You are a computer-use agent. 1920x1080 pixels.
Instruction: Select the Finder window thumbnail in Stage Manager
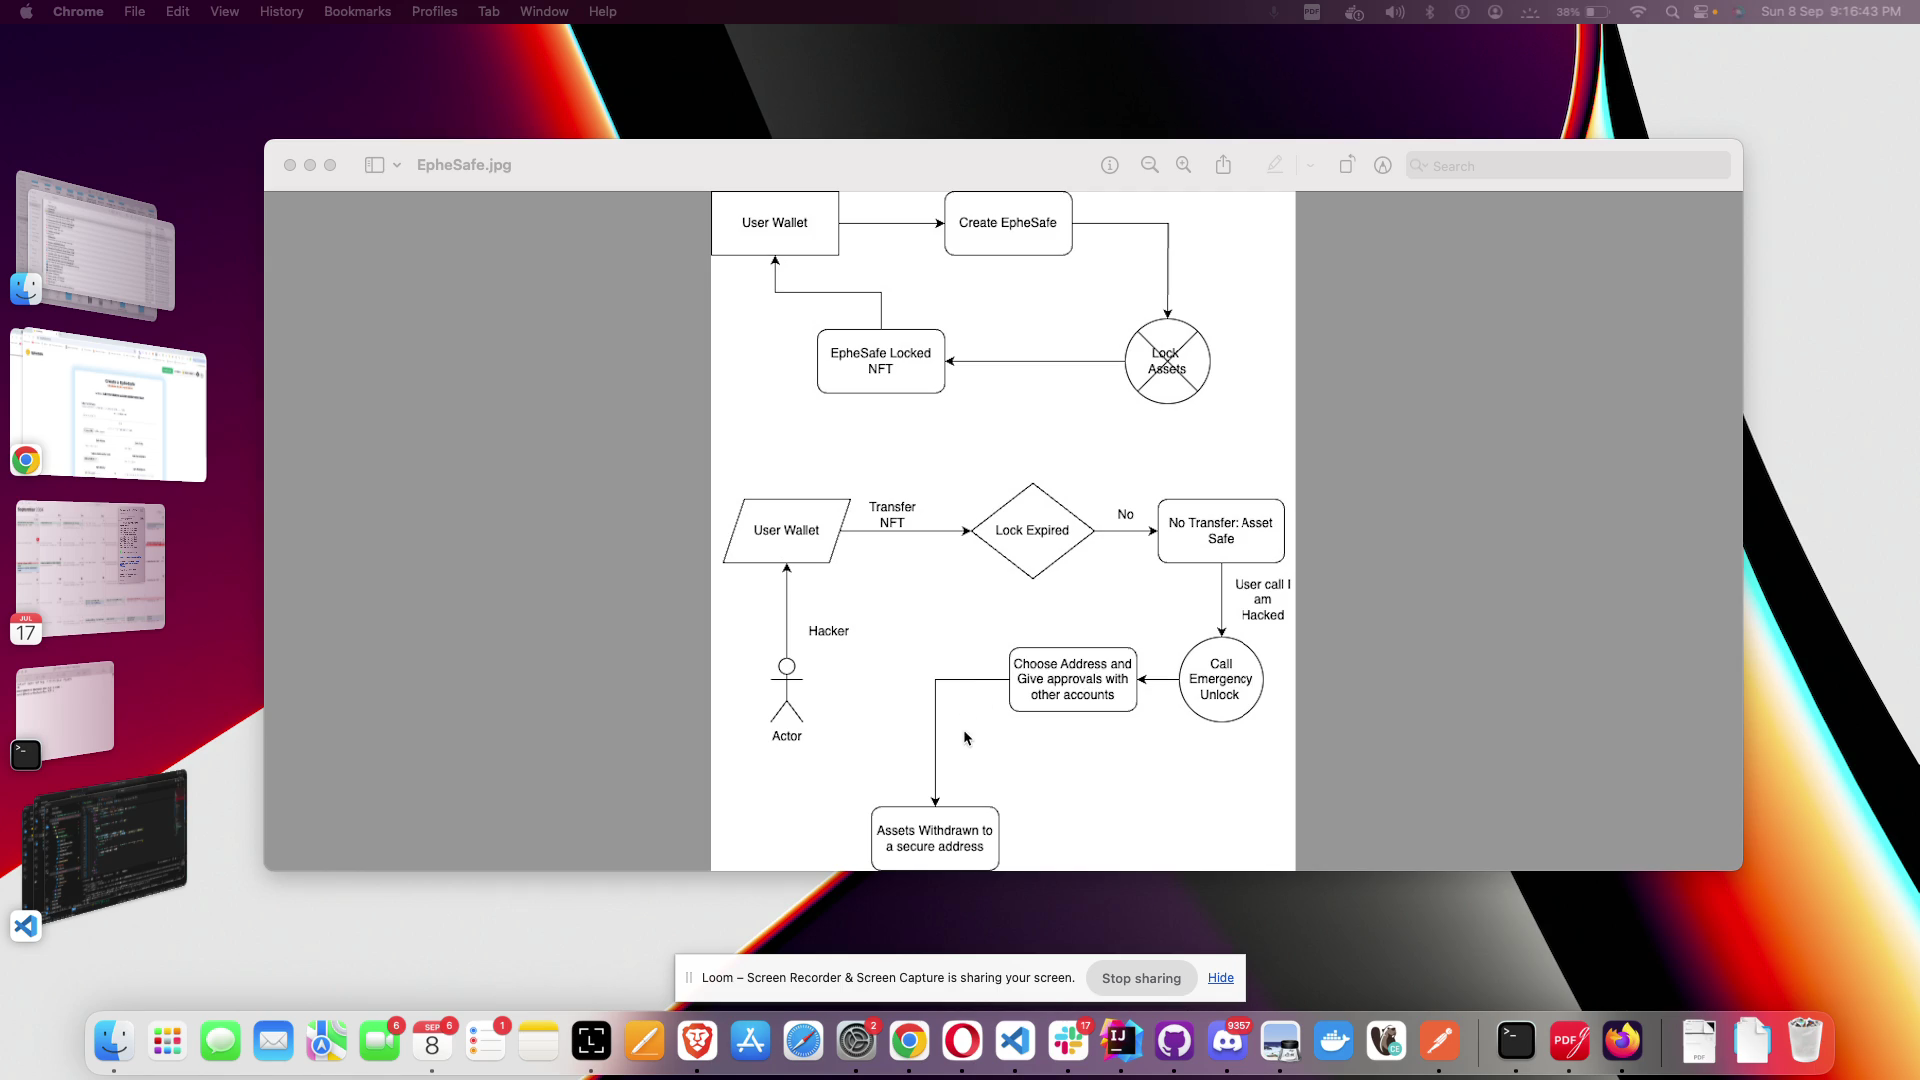click(x=96, y=245)
